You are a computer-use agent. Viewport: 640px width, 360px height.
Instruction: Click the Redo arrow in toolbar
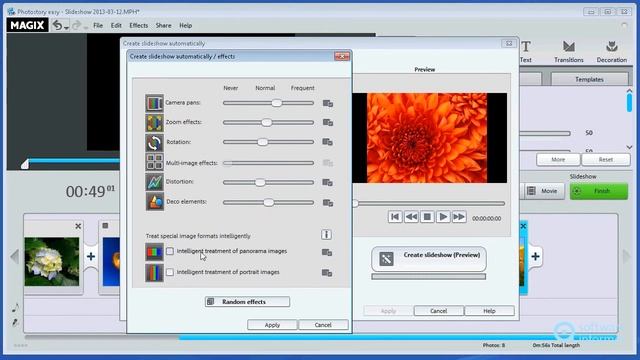tap(76, 25)
